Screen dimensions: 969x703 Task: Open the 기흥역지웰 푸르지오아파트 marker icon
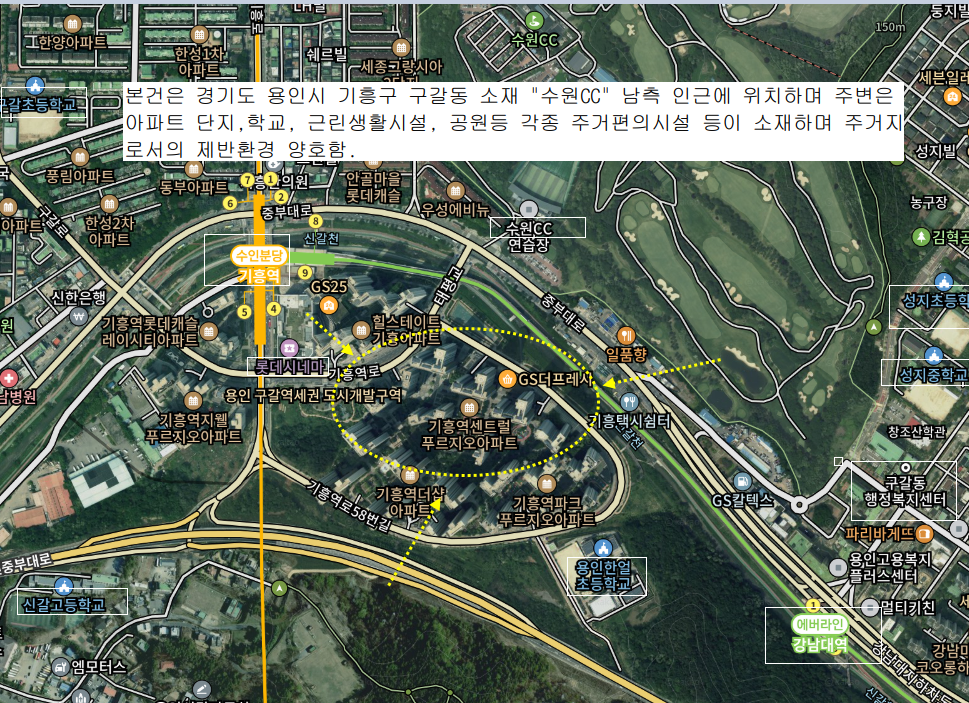tap(193, 401)
